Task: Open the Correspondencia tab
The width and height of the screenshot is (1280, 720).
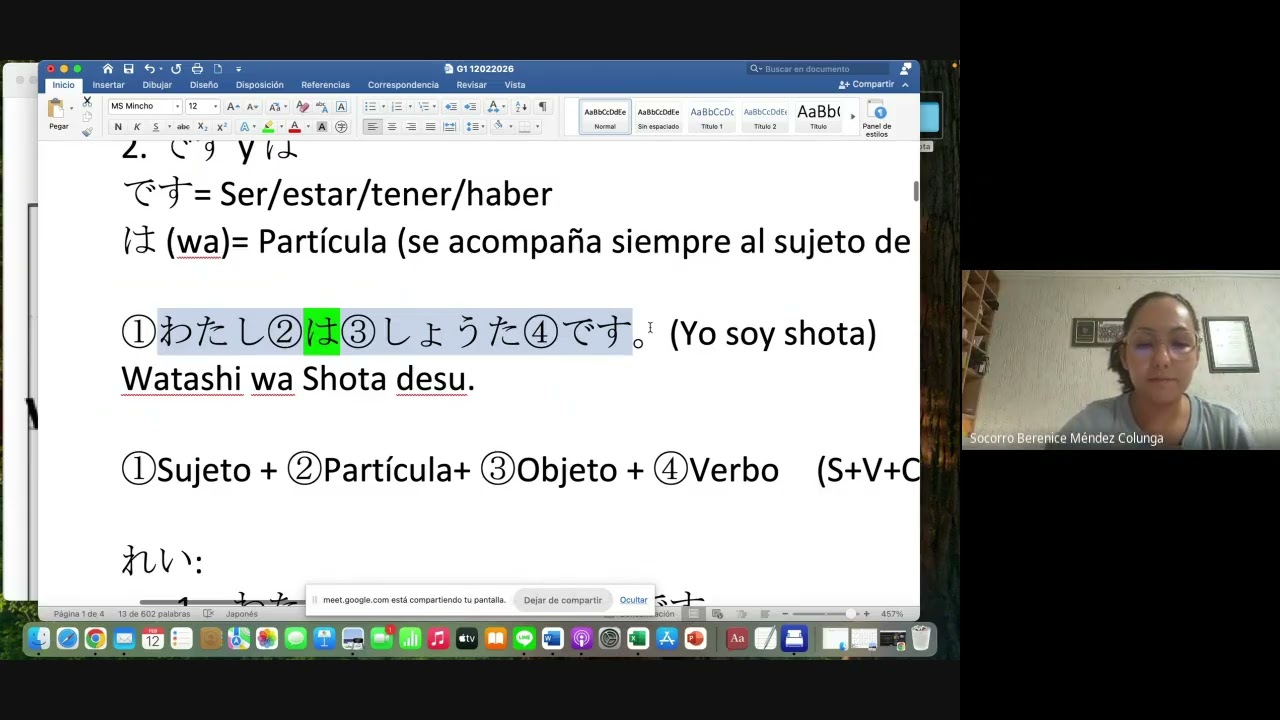Action: pos(403,85)
